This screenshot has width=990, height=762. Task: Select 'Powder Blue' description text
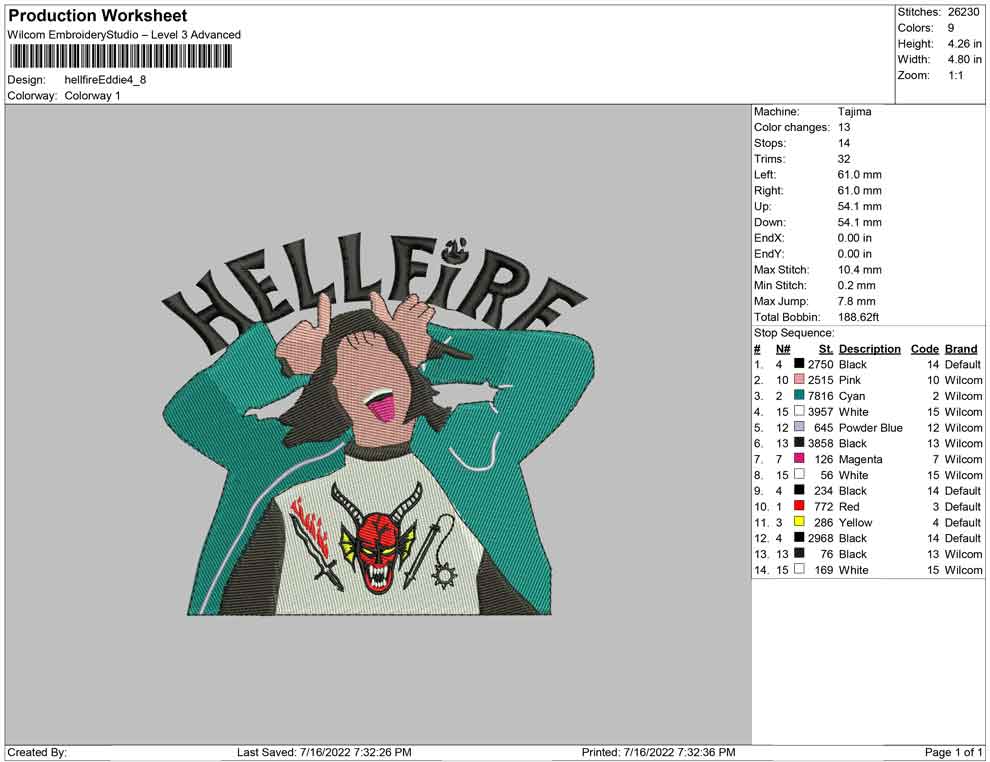coord(871,427)
